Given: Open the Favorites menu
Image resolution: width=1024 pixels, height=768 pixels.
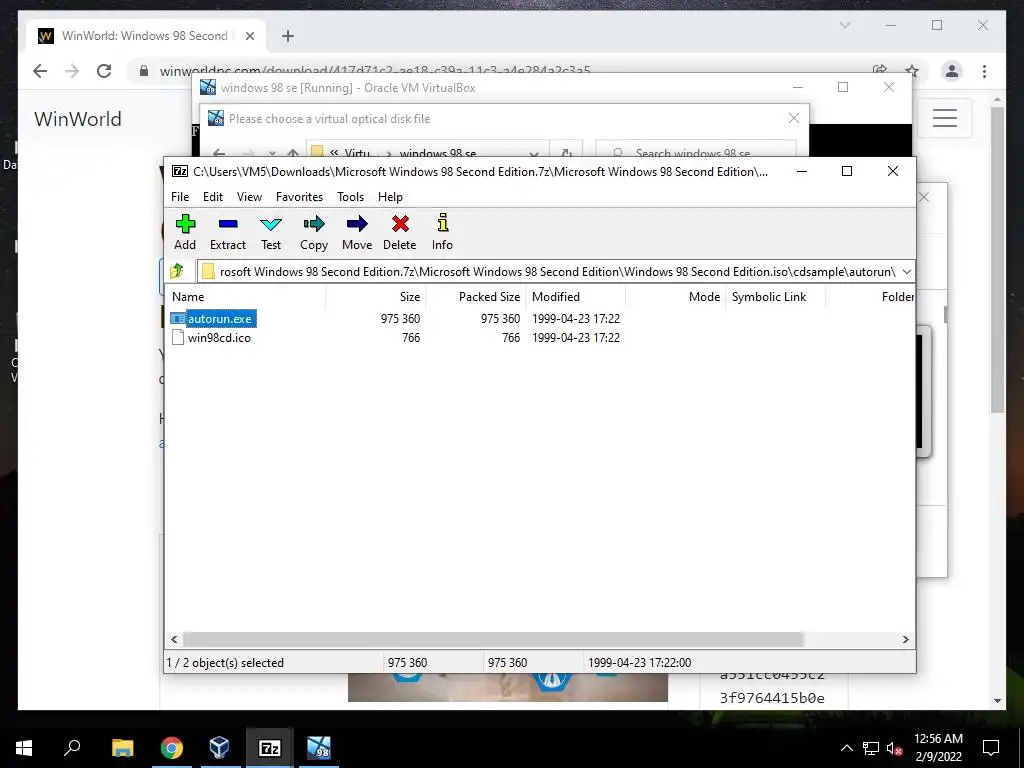Looking at the screenshot, I should tap(299, 197).
